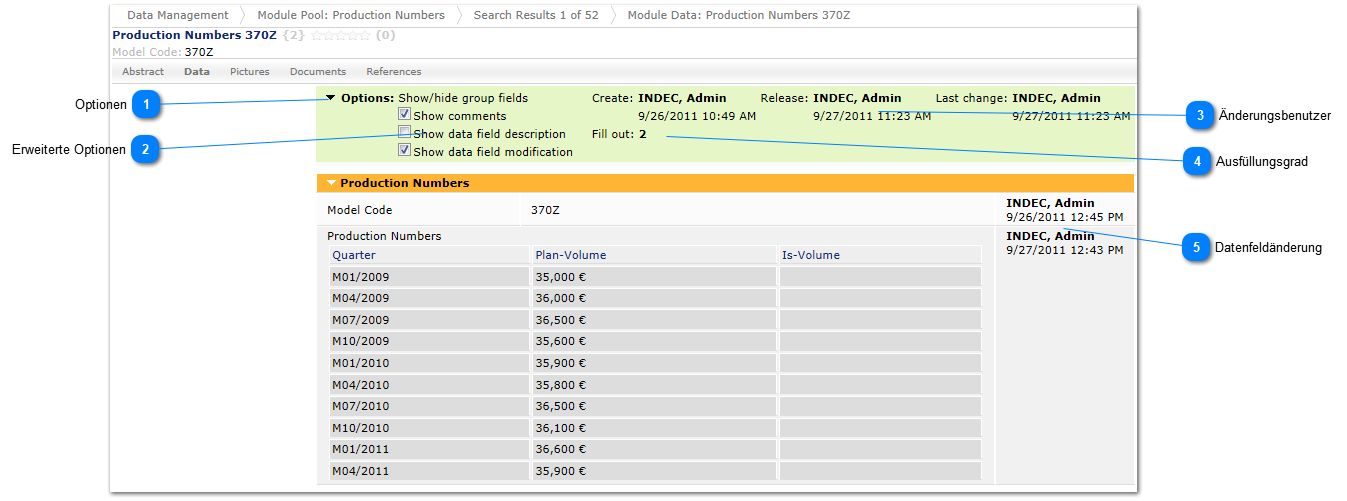Enable Show data field description checkbox
This screenshot has width=1347, height=501.
(x=405, y=133)
